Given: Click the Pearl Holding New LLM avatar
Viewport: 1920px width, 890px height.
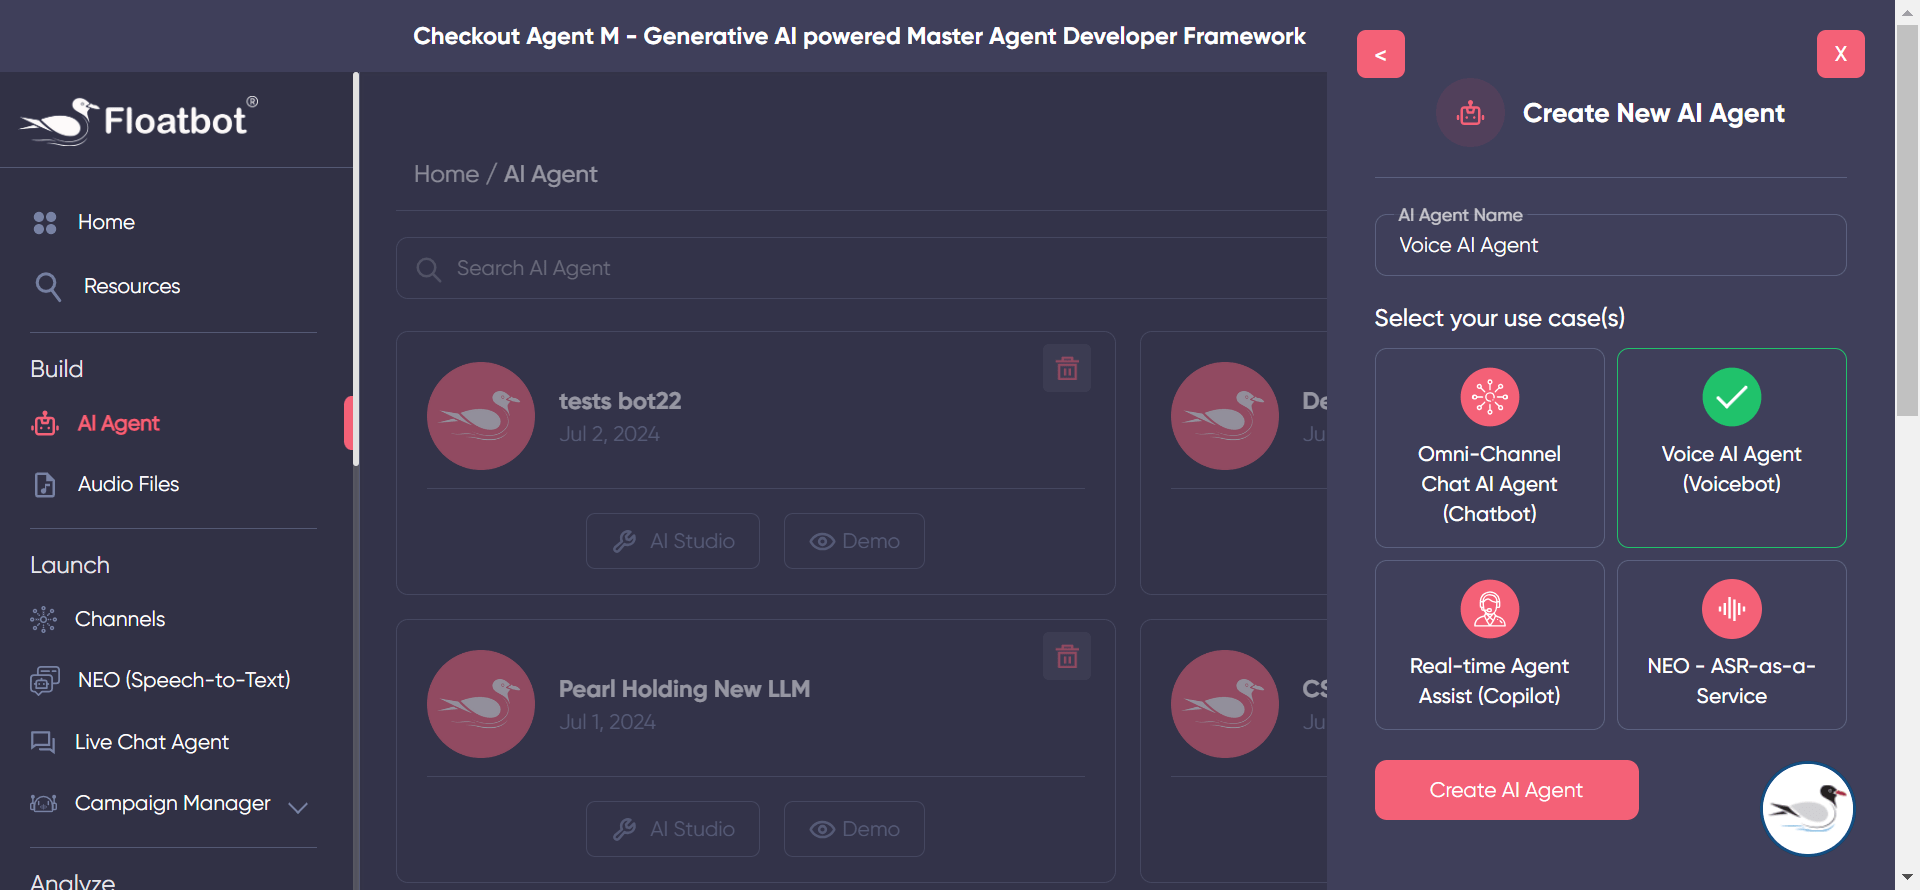Looking at the screenshot, I should click(x=481, y=704).
